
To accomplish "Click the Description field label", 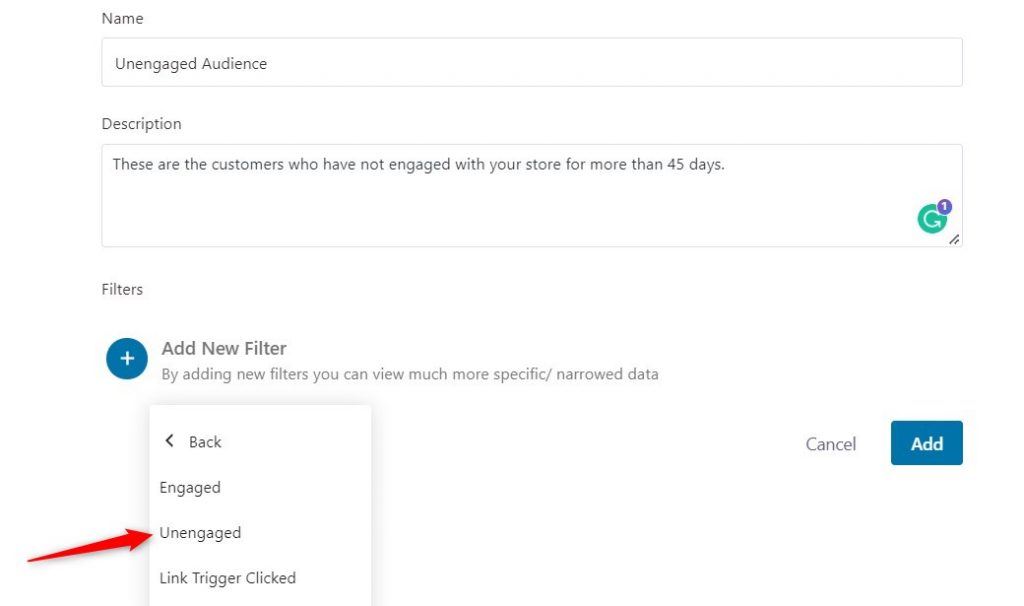I will [x=141, y=123].
